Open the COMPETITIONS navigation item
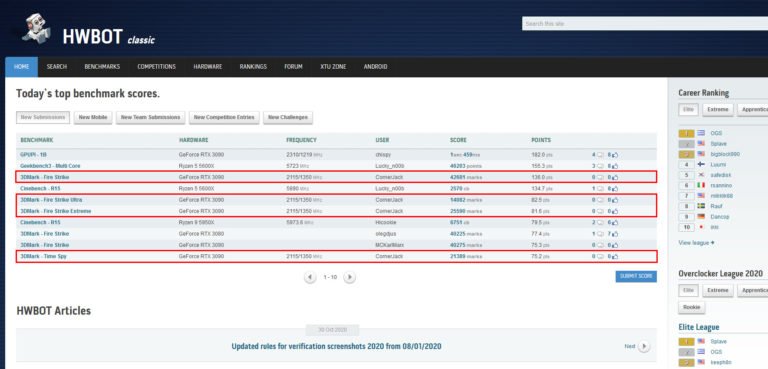Image resolution: width=768 pixels, height=369 pixels. (156, 67)
